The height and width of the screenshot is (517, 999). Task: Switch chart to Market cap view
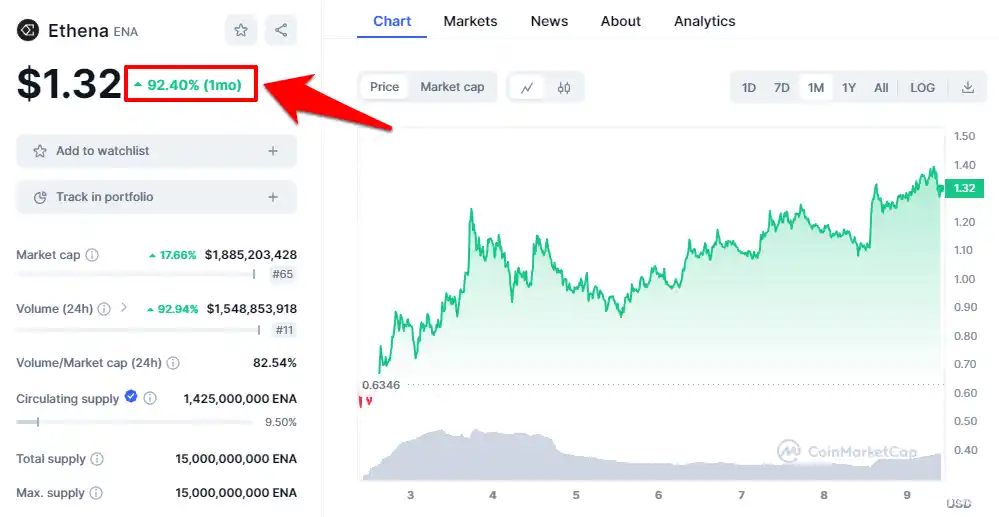[x=452, y=87]
